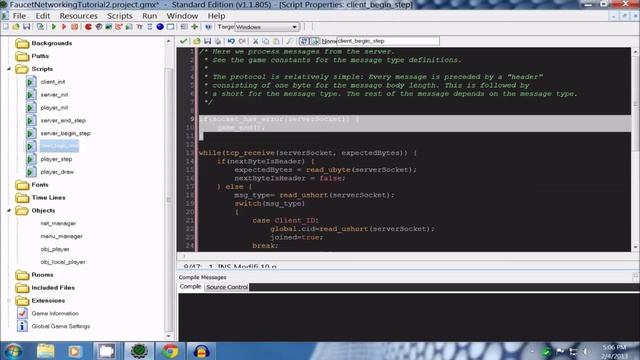Print the script from editor toolbar
640x360 pixels.
point(218,41)
